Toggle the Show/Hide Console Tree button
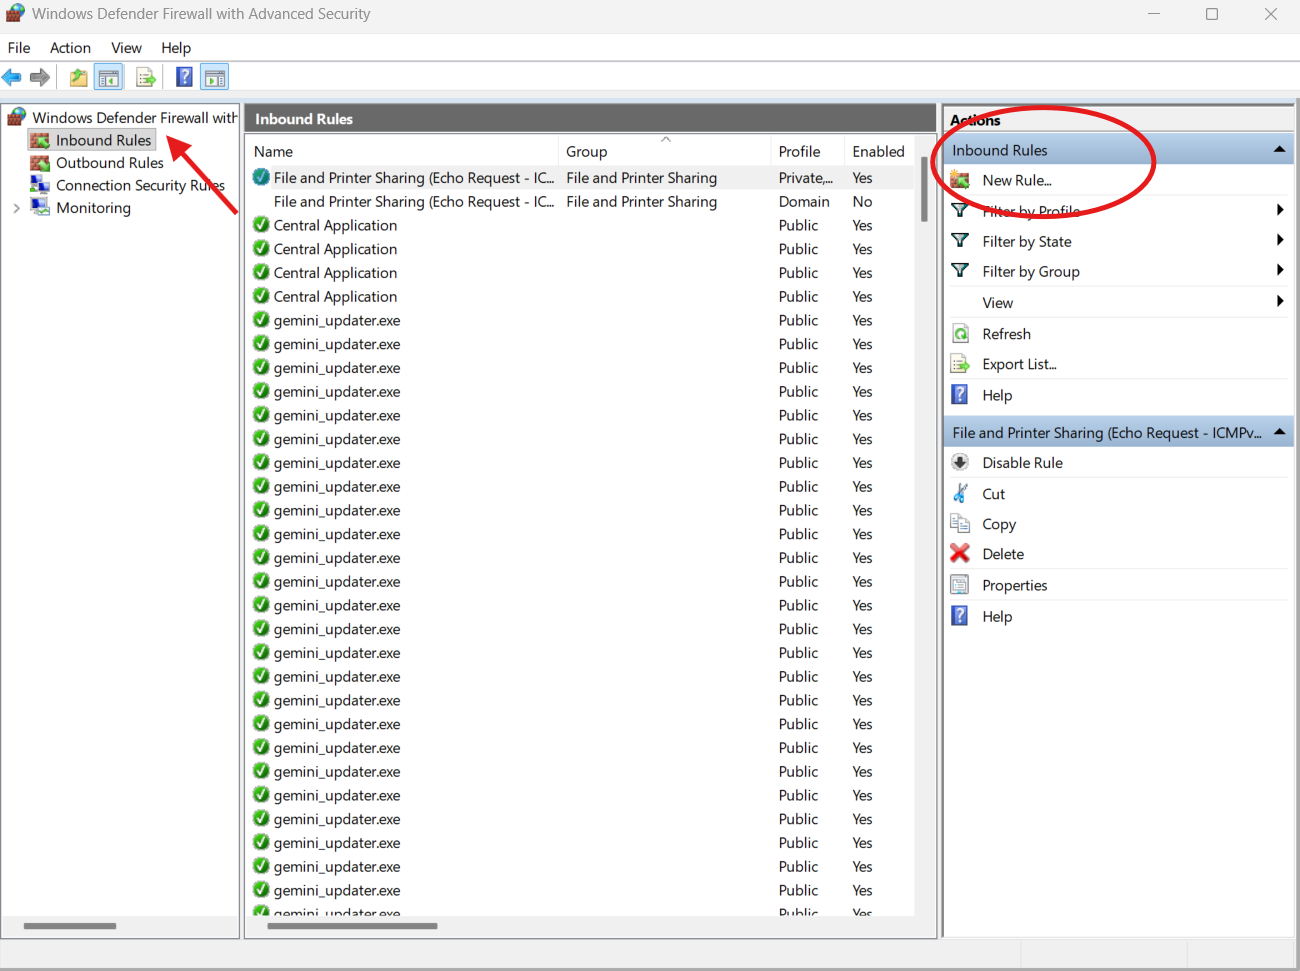 [108, 77]
